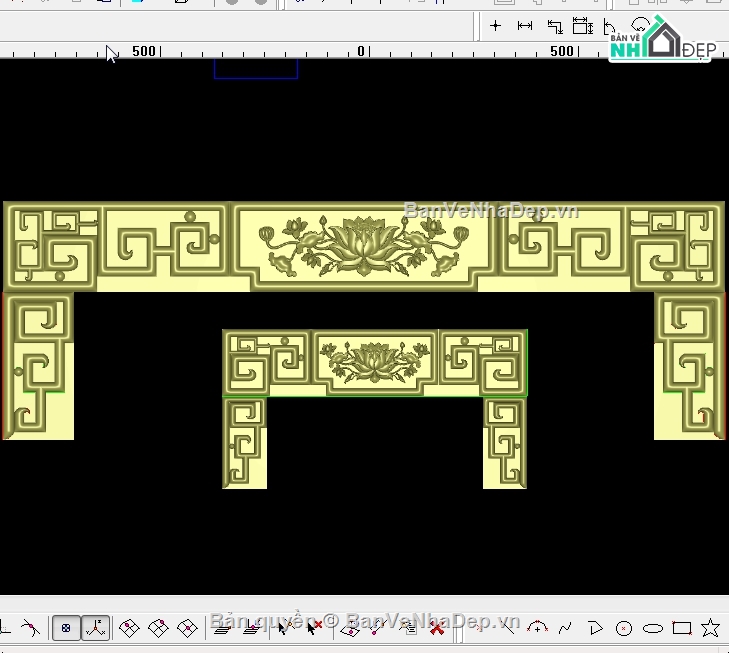Click the horizontal ruler at the 0 mark
The image size is (729, 653).
(x=361, y=51)
